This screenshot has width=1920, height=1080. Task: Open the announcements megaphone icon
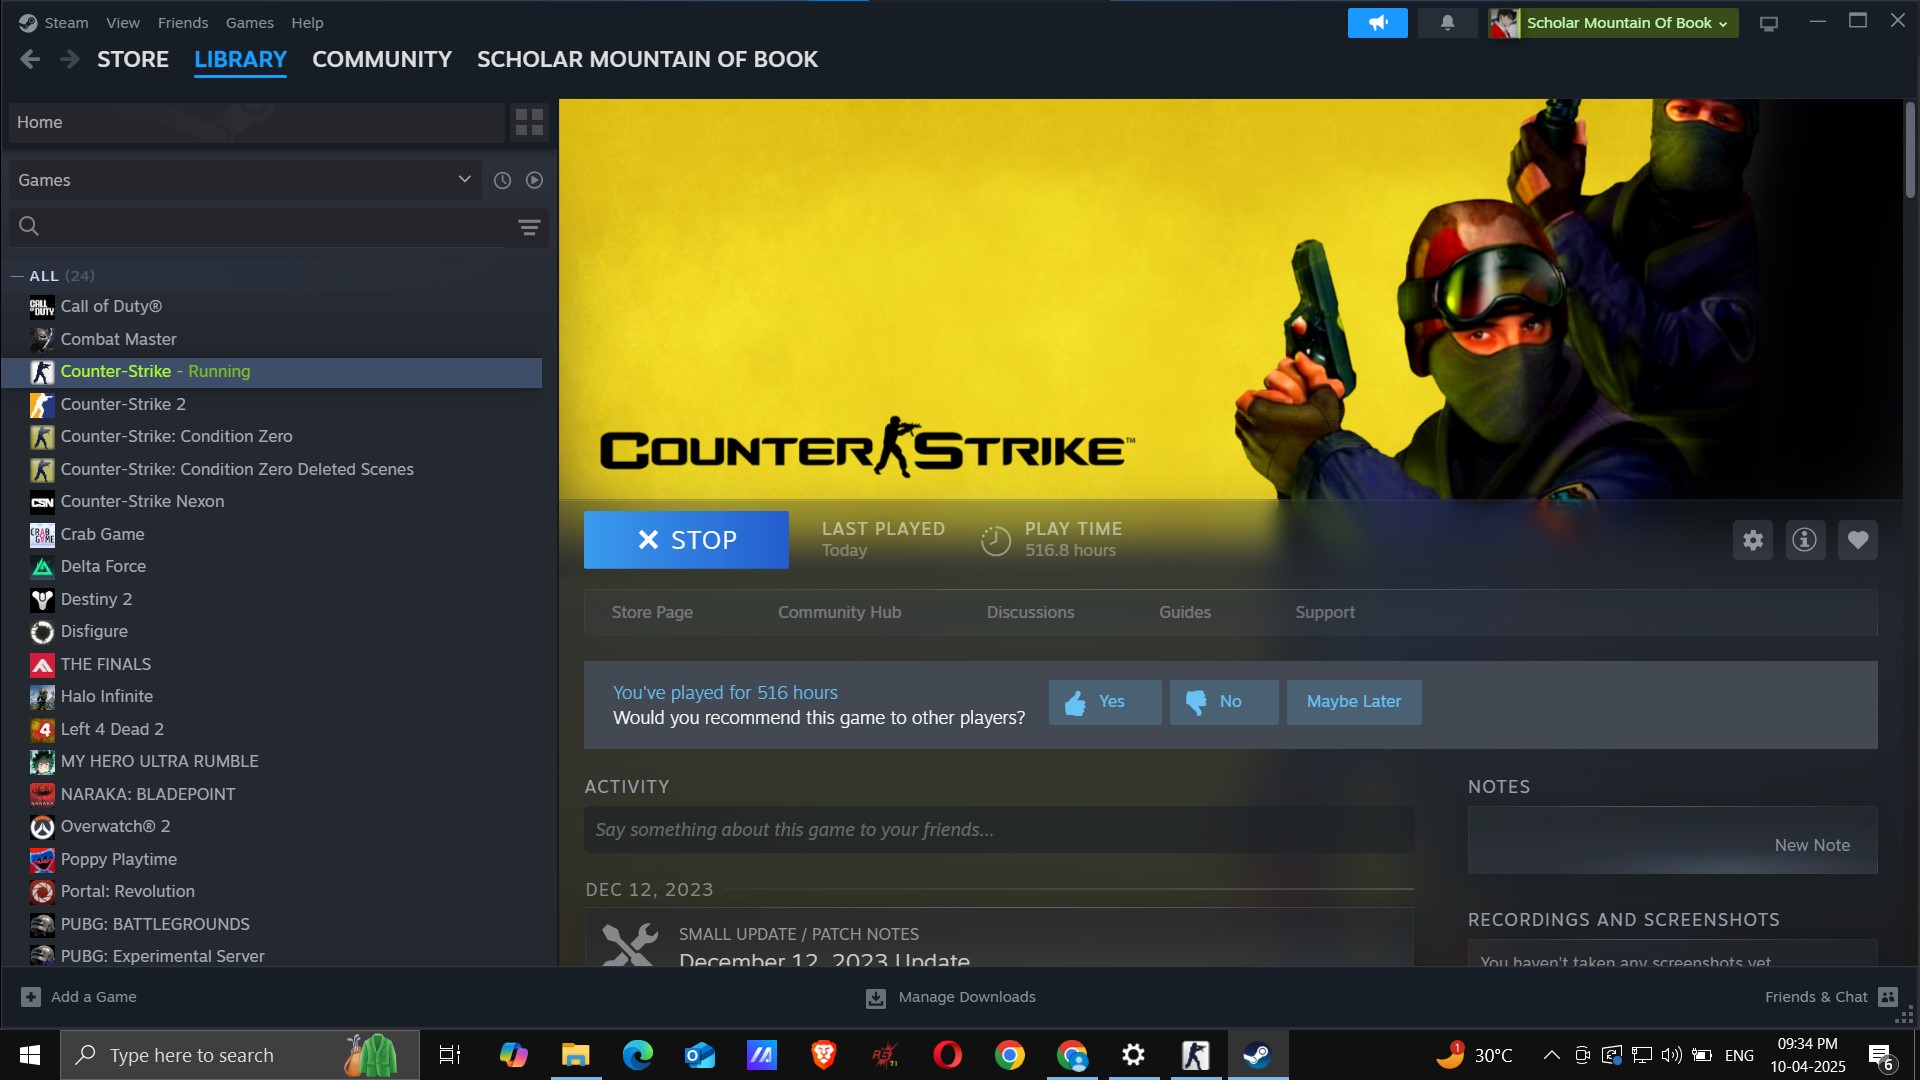pos(1377,22)
